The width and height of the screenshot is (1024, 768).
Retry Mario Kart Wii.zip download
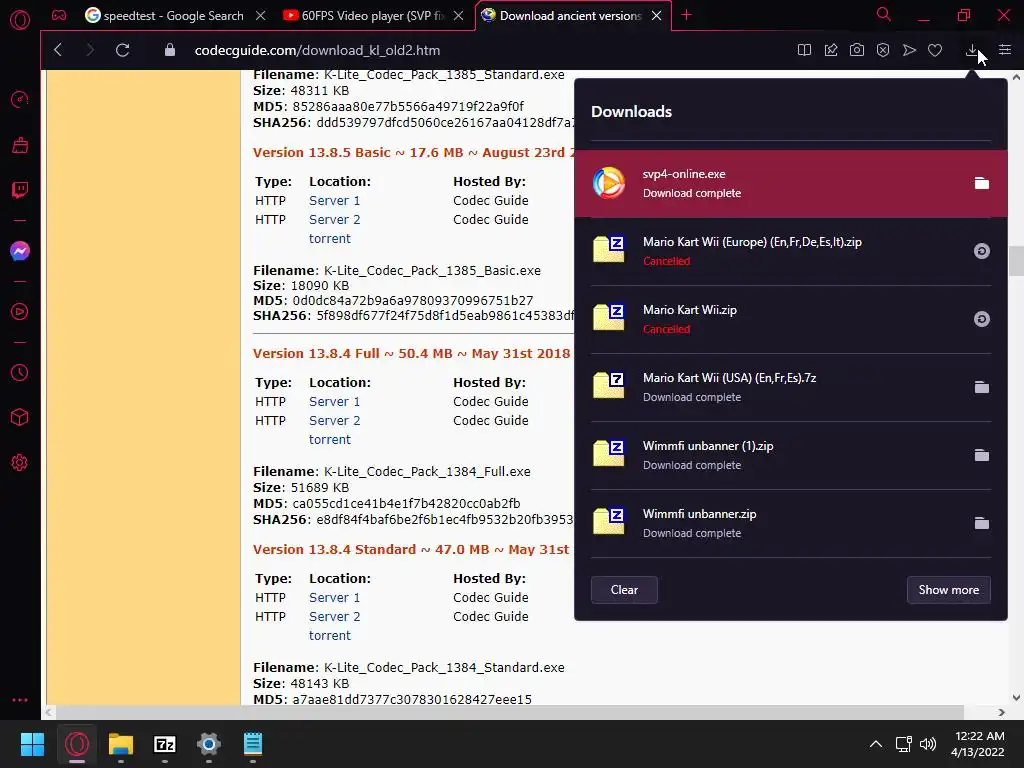tap(982, 319)
